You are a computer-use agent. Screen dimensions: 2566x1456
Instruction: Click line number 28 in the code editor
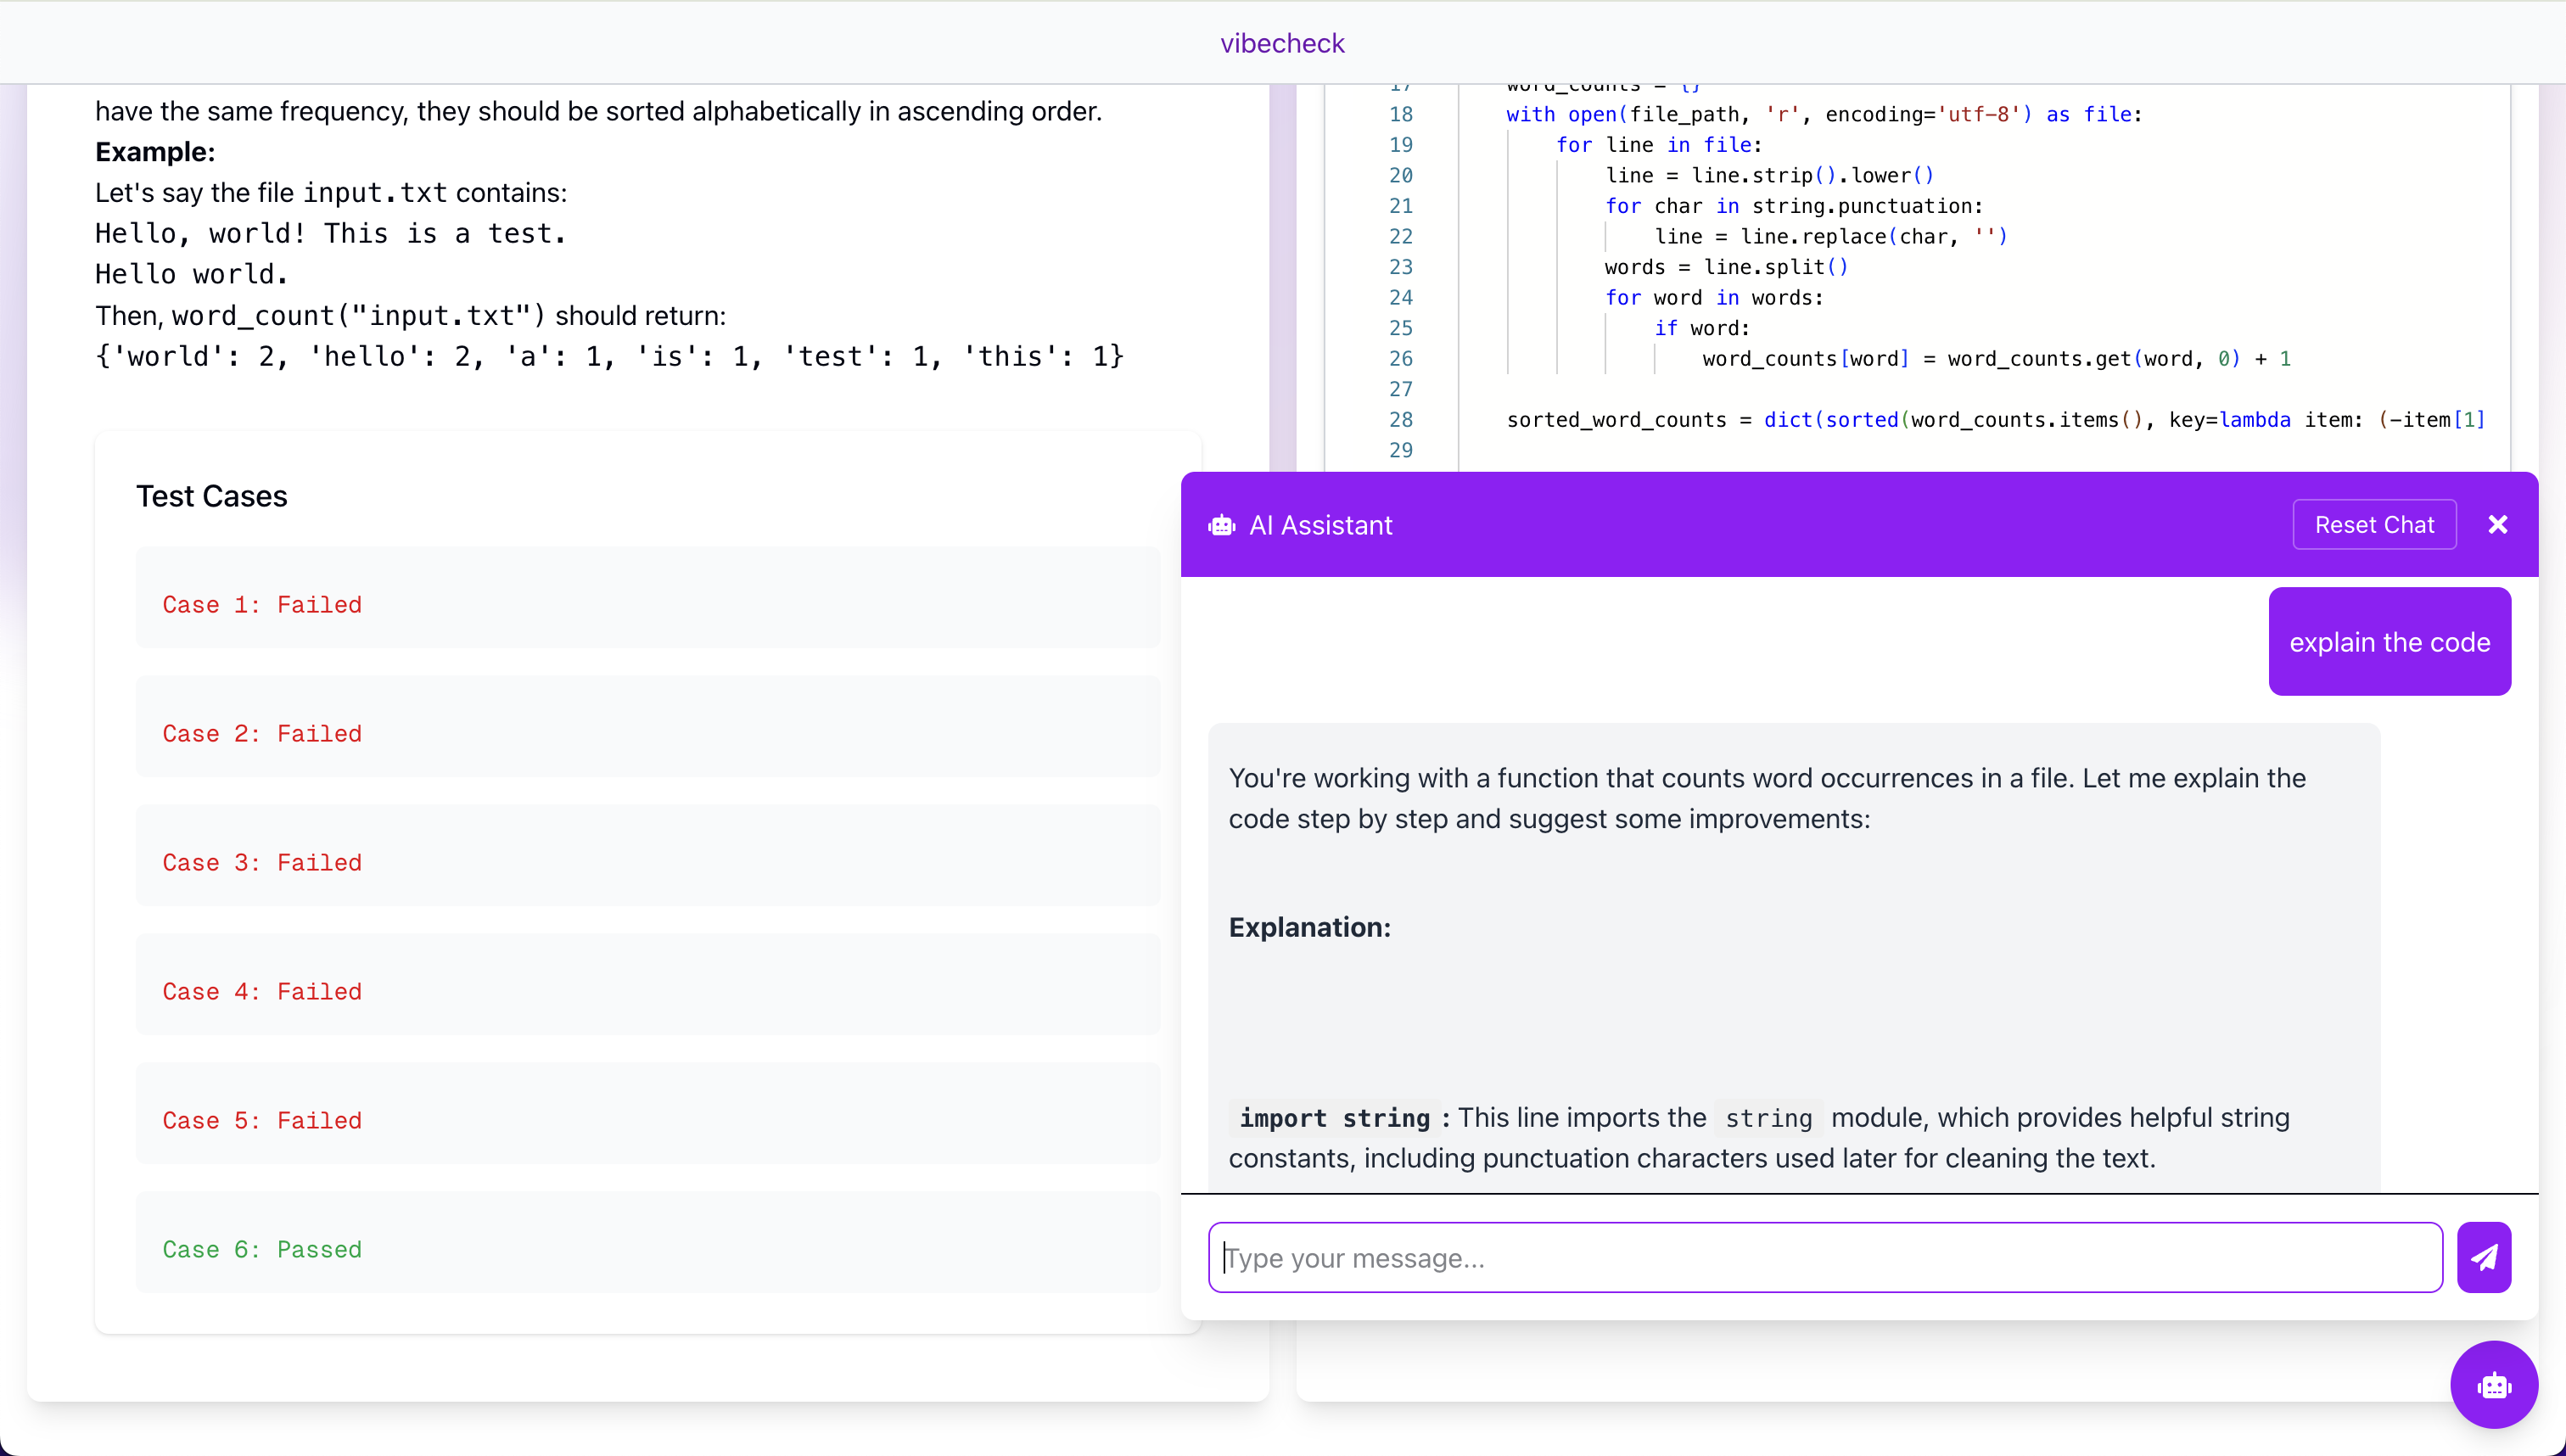[1400, 420]
